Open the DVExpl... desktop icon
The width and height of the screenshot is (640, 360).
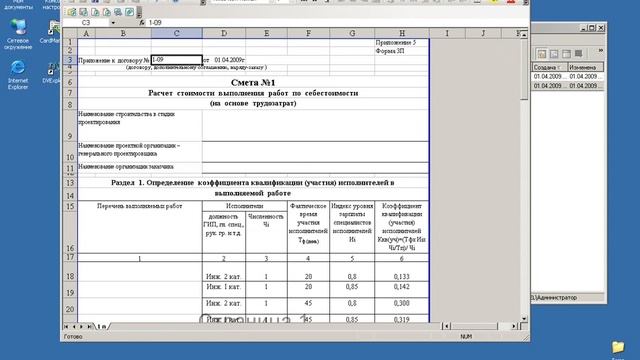click(51, 72)
